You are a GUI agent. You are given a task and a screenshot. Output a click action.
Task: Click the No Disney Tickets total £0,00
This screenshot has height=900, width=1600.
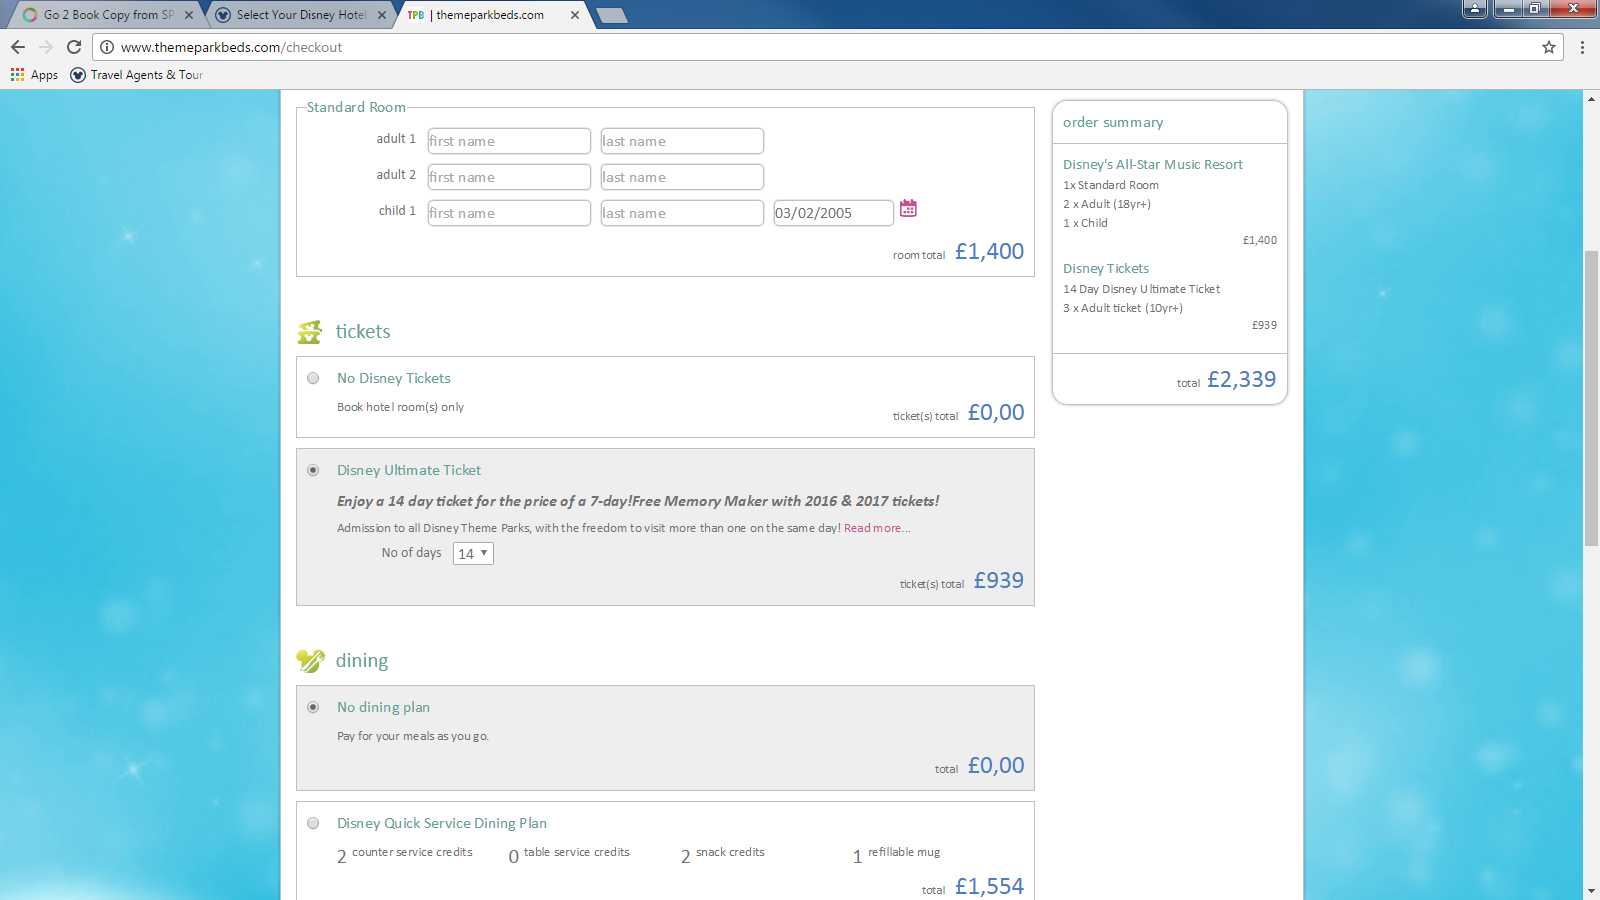[996, 412]
